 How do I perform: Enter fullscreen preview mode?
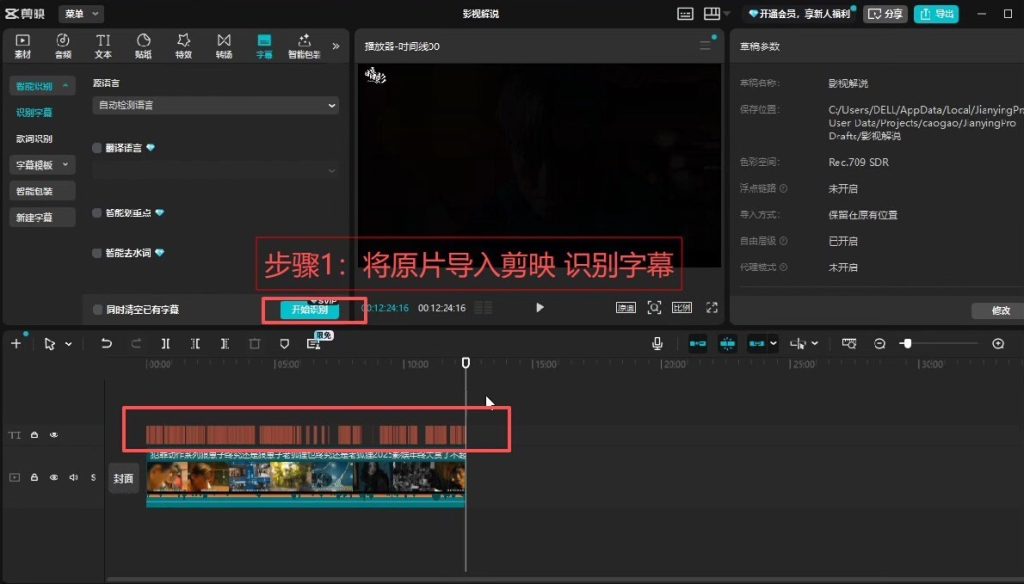[x=712, y=308]
